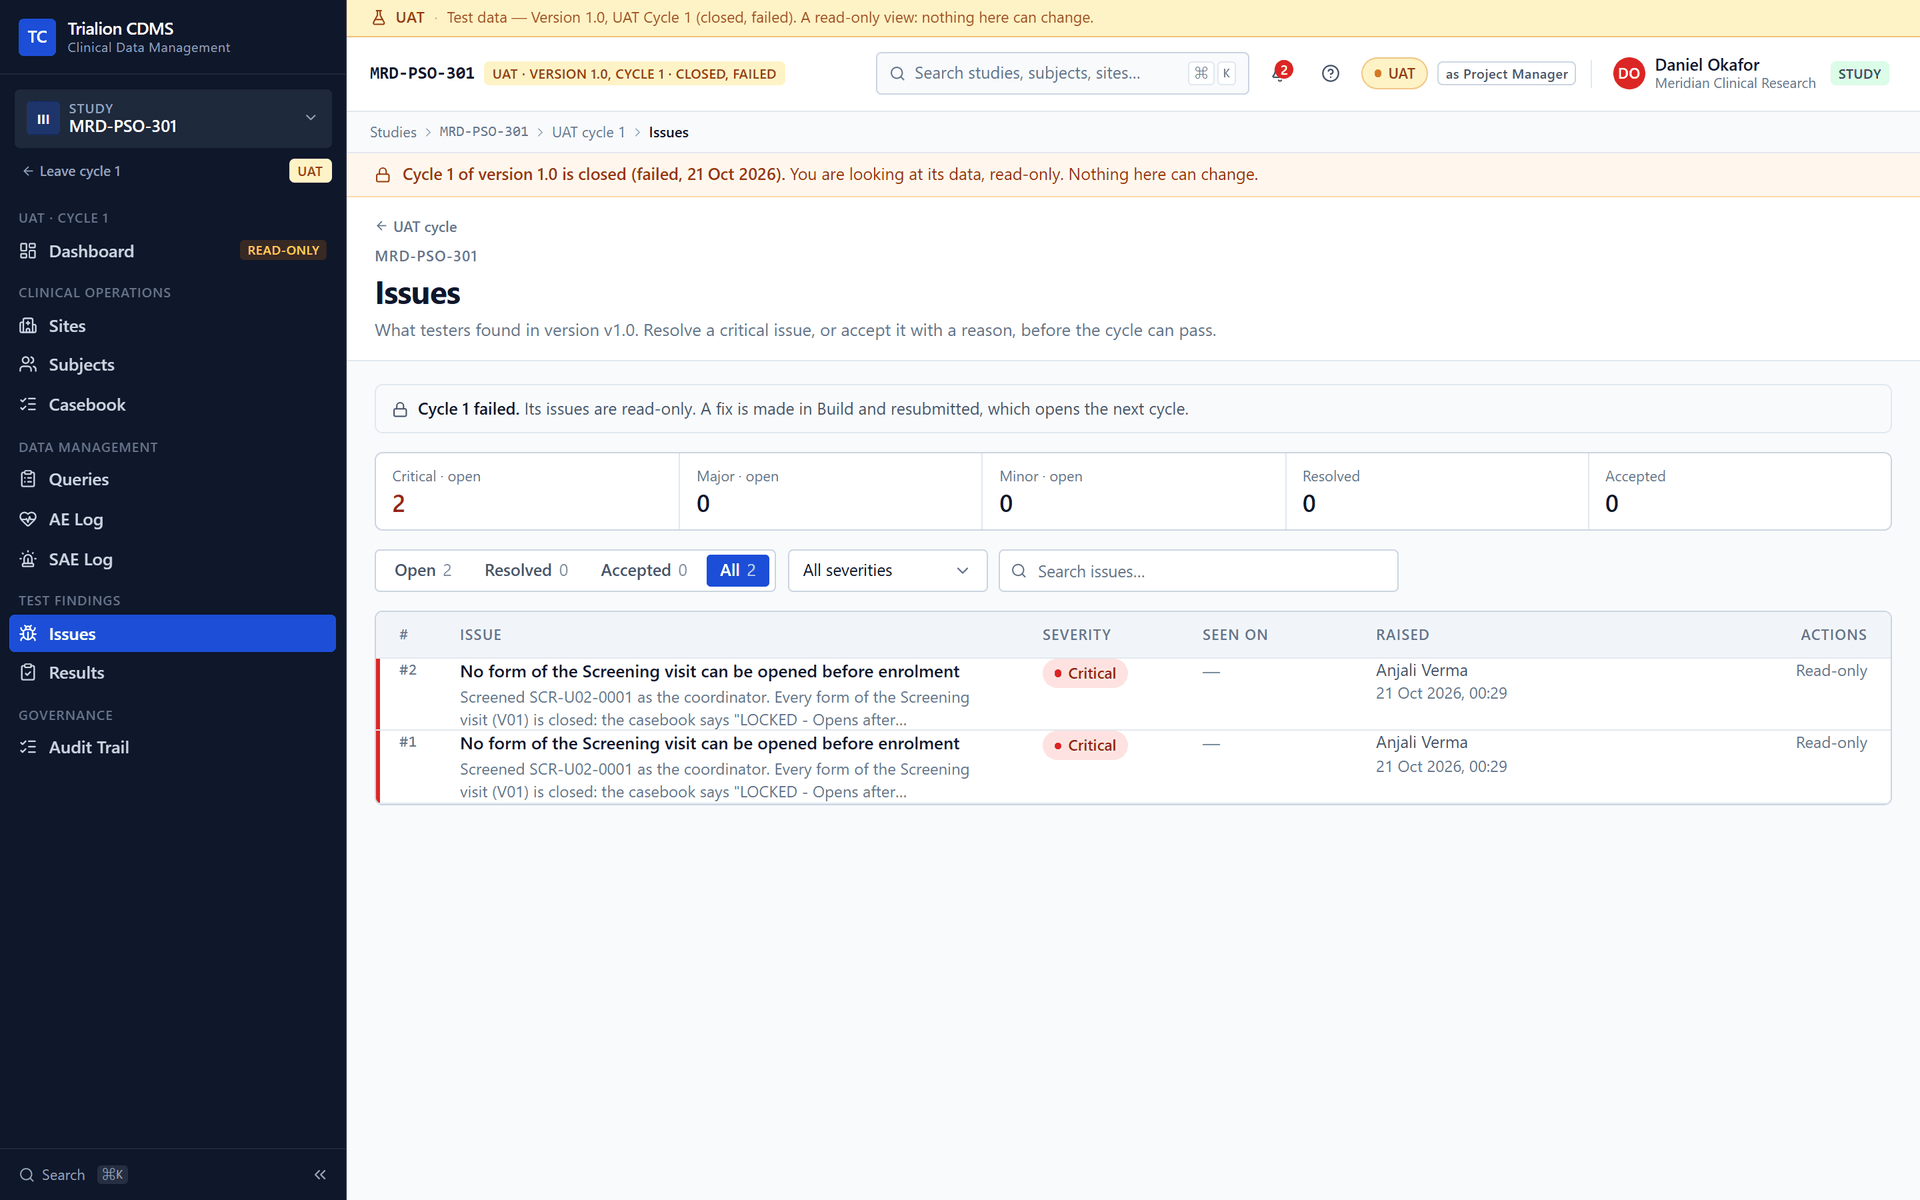
Task: Click the Dashboard grid icon in sidebar
Action: [28, 251]
